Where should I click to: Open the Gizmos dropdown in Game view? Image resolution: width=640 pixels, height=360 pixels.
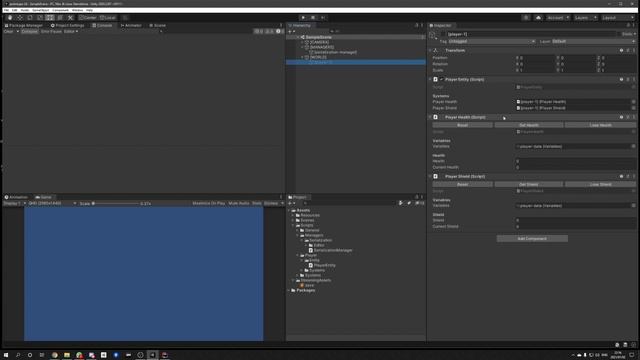click(273, 203)
